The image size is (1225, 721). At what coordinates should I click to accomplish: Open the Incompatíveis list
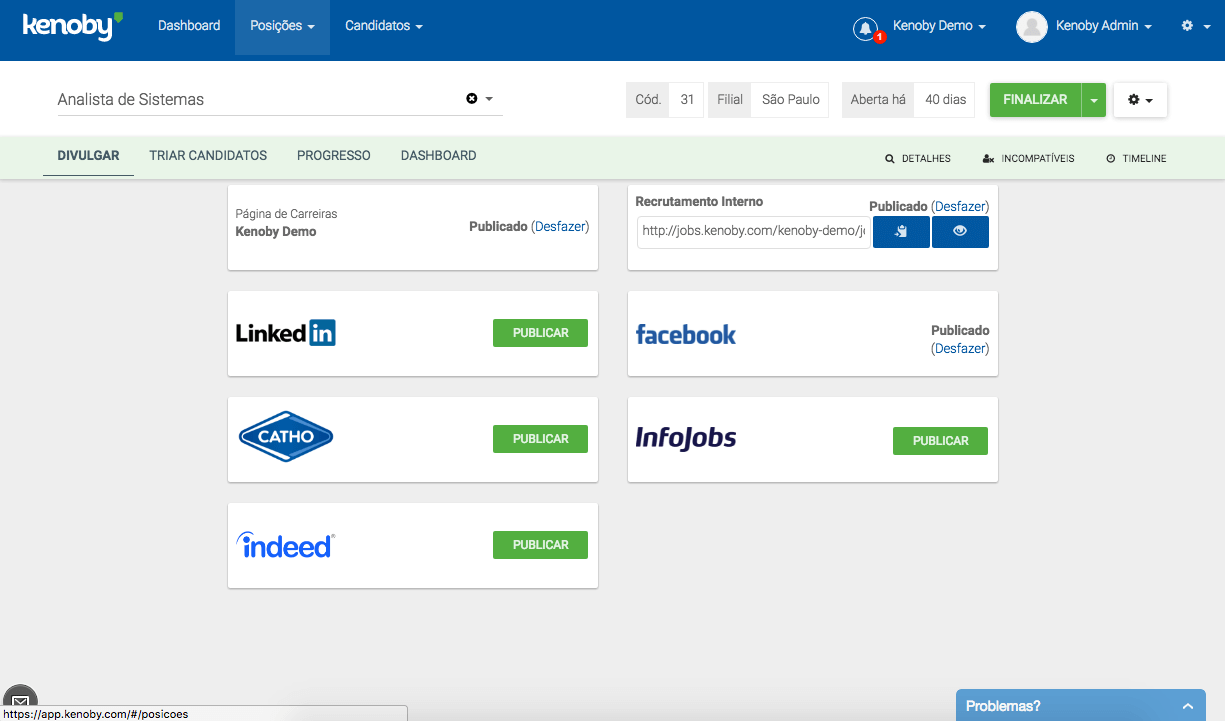point(1029,158)
